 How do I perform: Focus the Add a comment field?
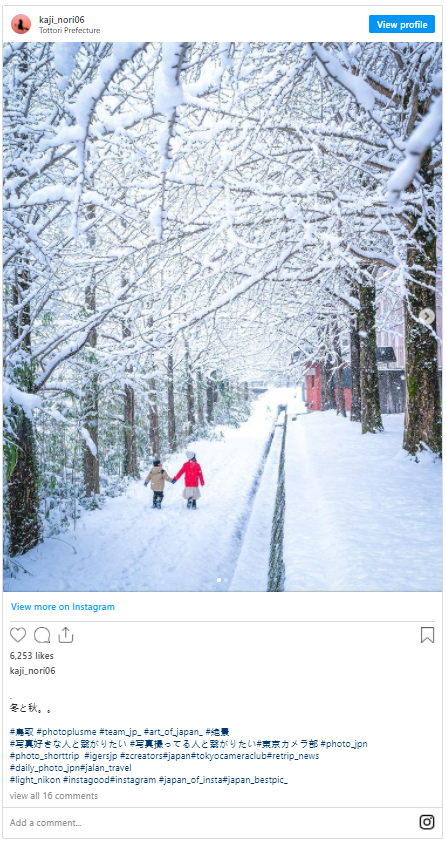pos(209,823)
